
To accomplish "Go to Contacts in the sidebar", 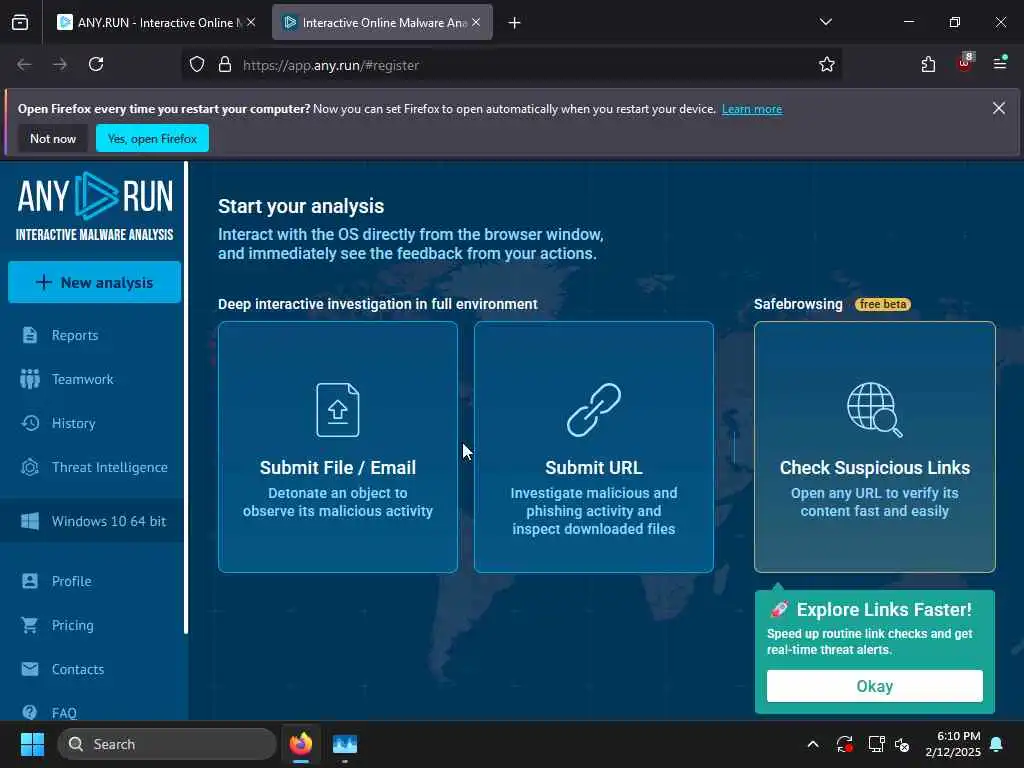I will coord(78,669).
